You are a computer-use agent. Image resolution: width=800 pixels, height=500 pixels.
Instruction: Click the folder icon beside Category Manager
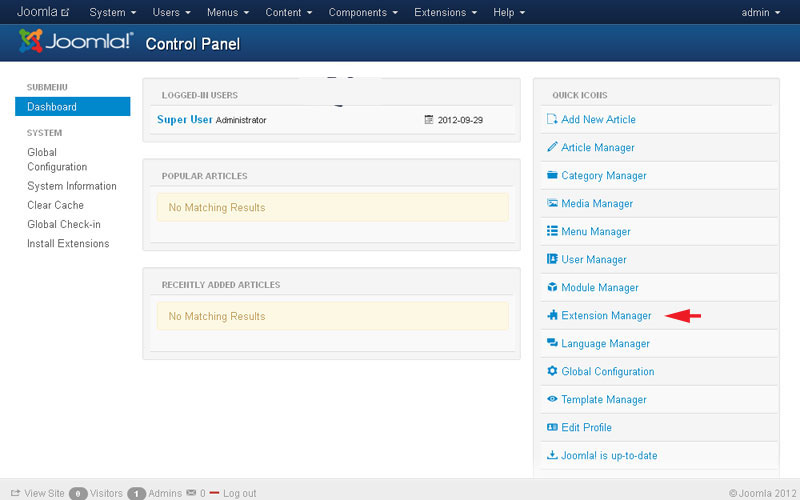click(x=552, y=175)
